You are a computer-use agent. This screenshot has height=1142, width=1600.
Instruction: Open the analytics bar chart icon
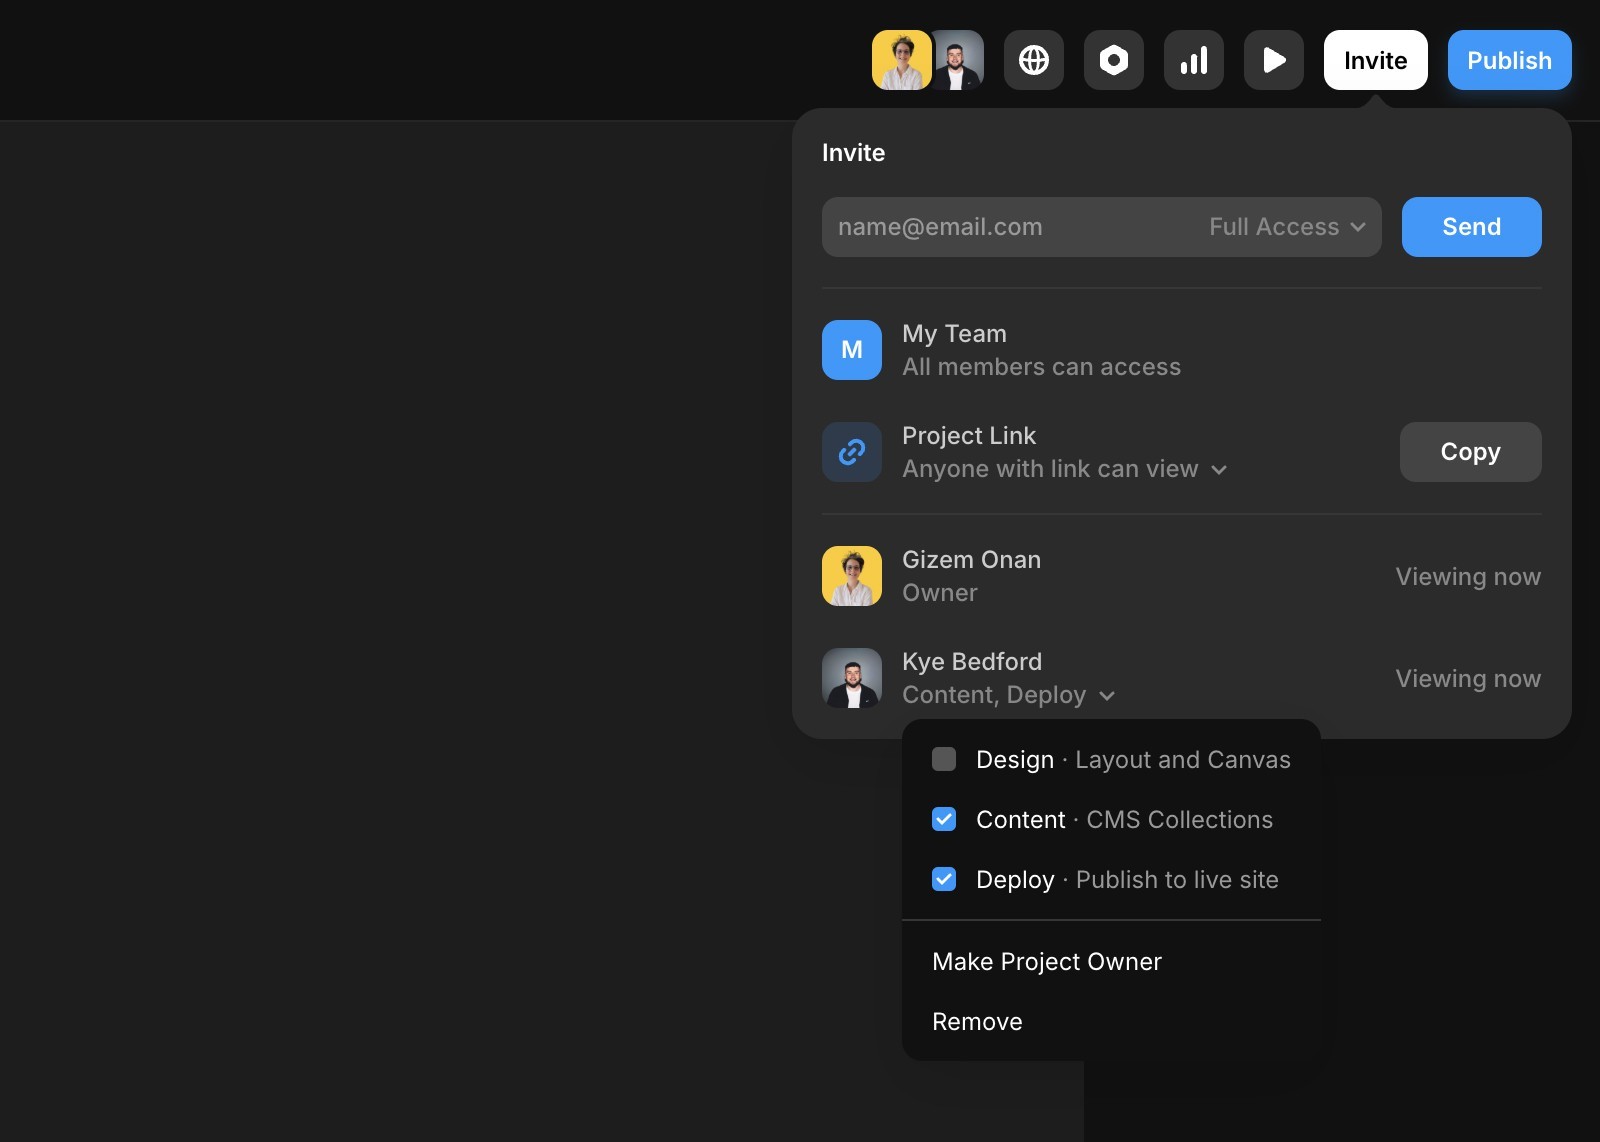(1194, 60)
